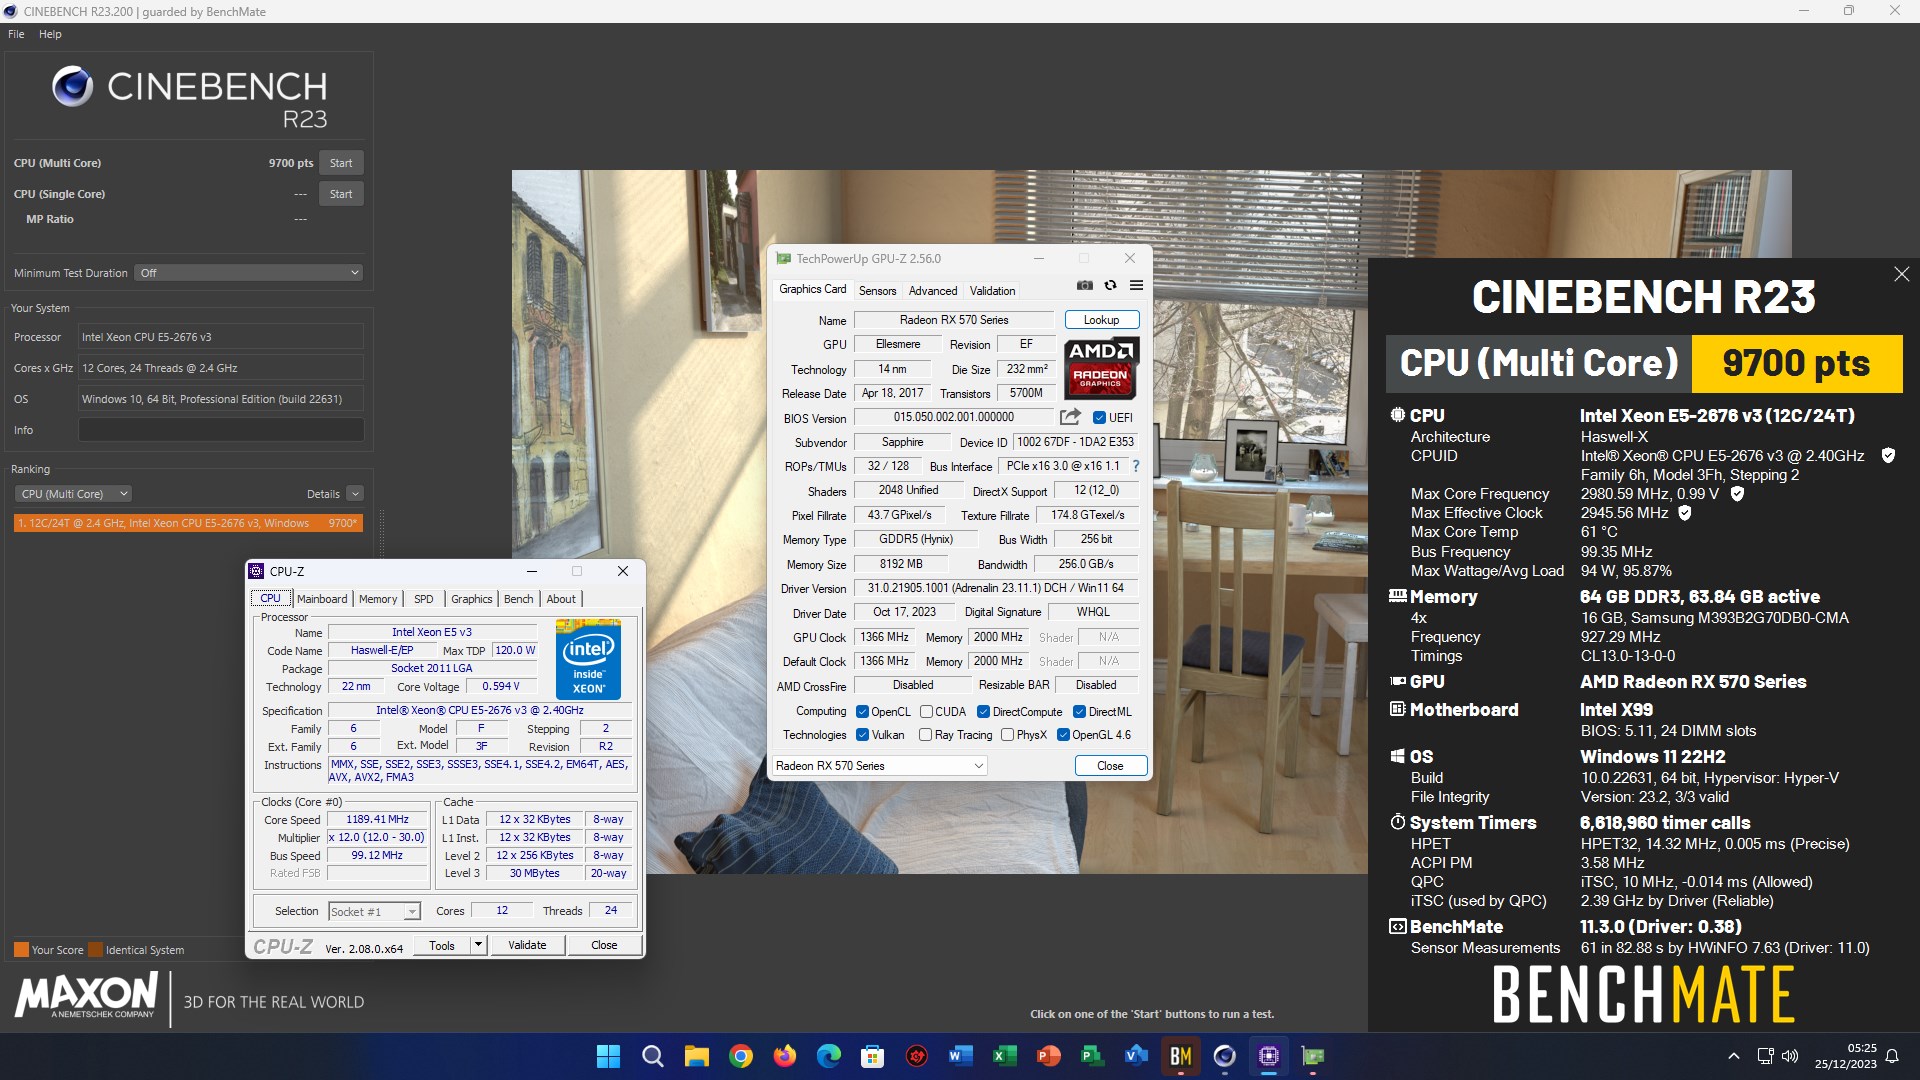
Task: Launch Google Chrome from the taskbar
Action: (740, 1056)
